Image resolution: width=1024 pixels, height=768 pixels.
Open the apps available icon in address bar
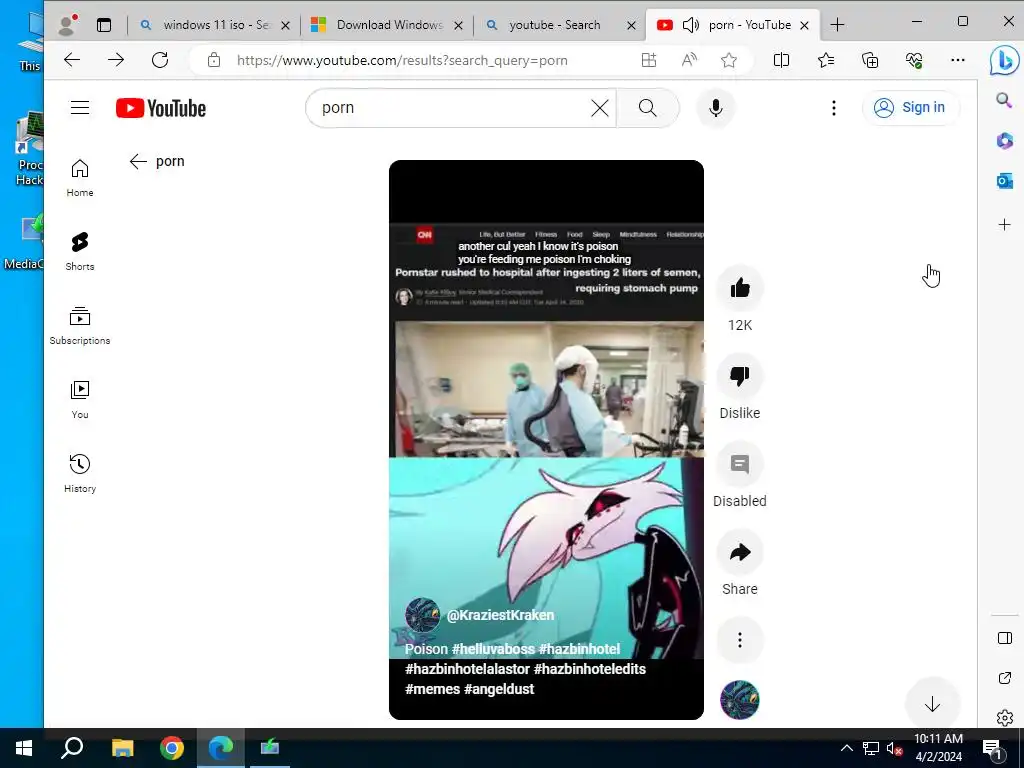[648, 60]
